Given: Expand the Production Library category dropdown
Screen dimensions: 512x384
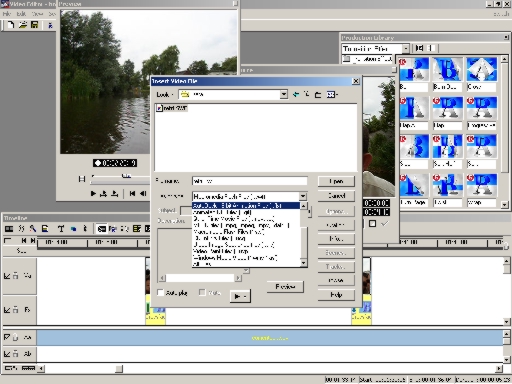Looking at the screenshot, I should [x=406, y=48].
